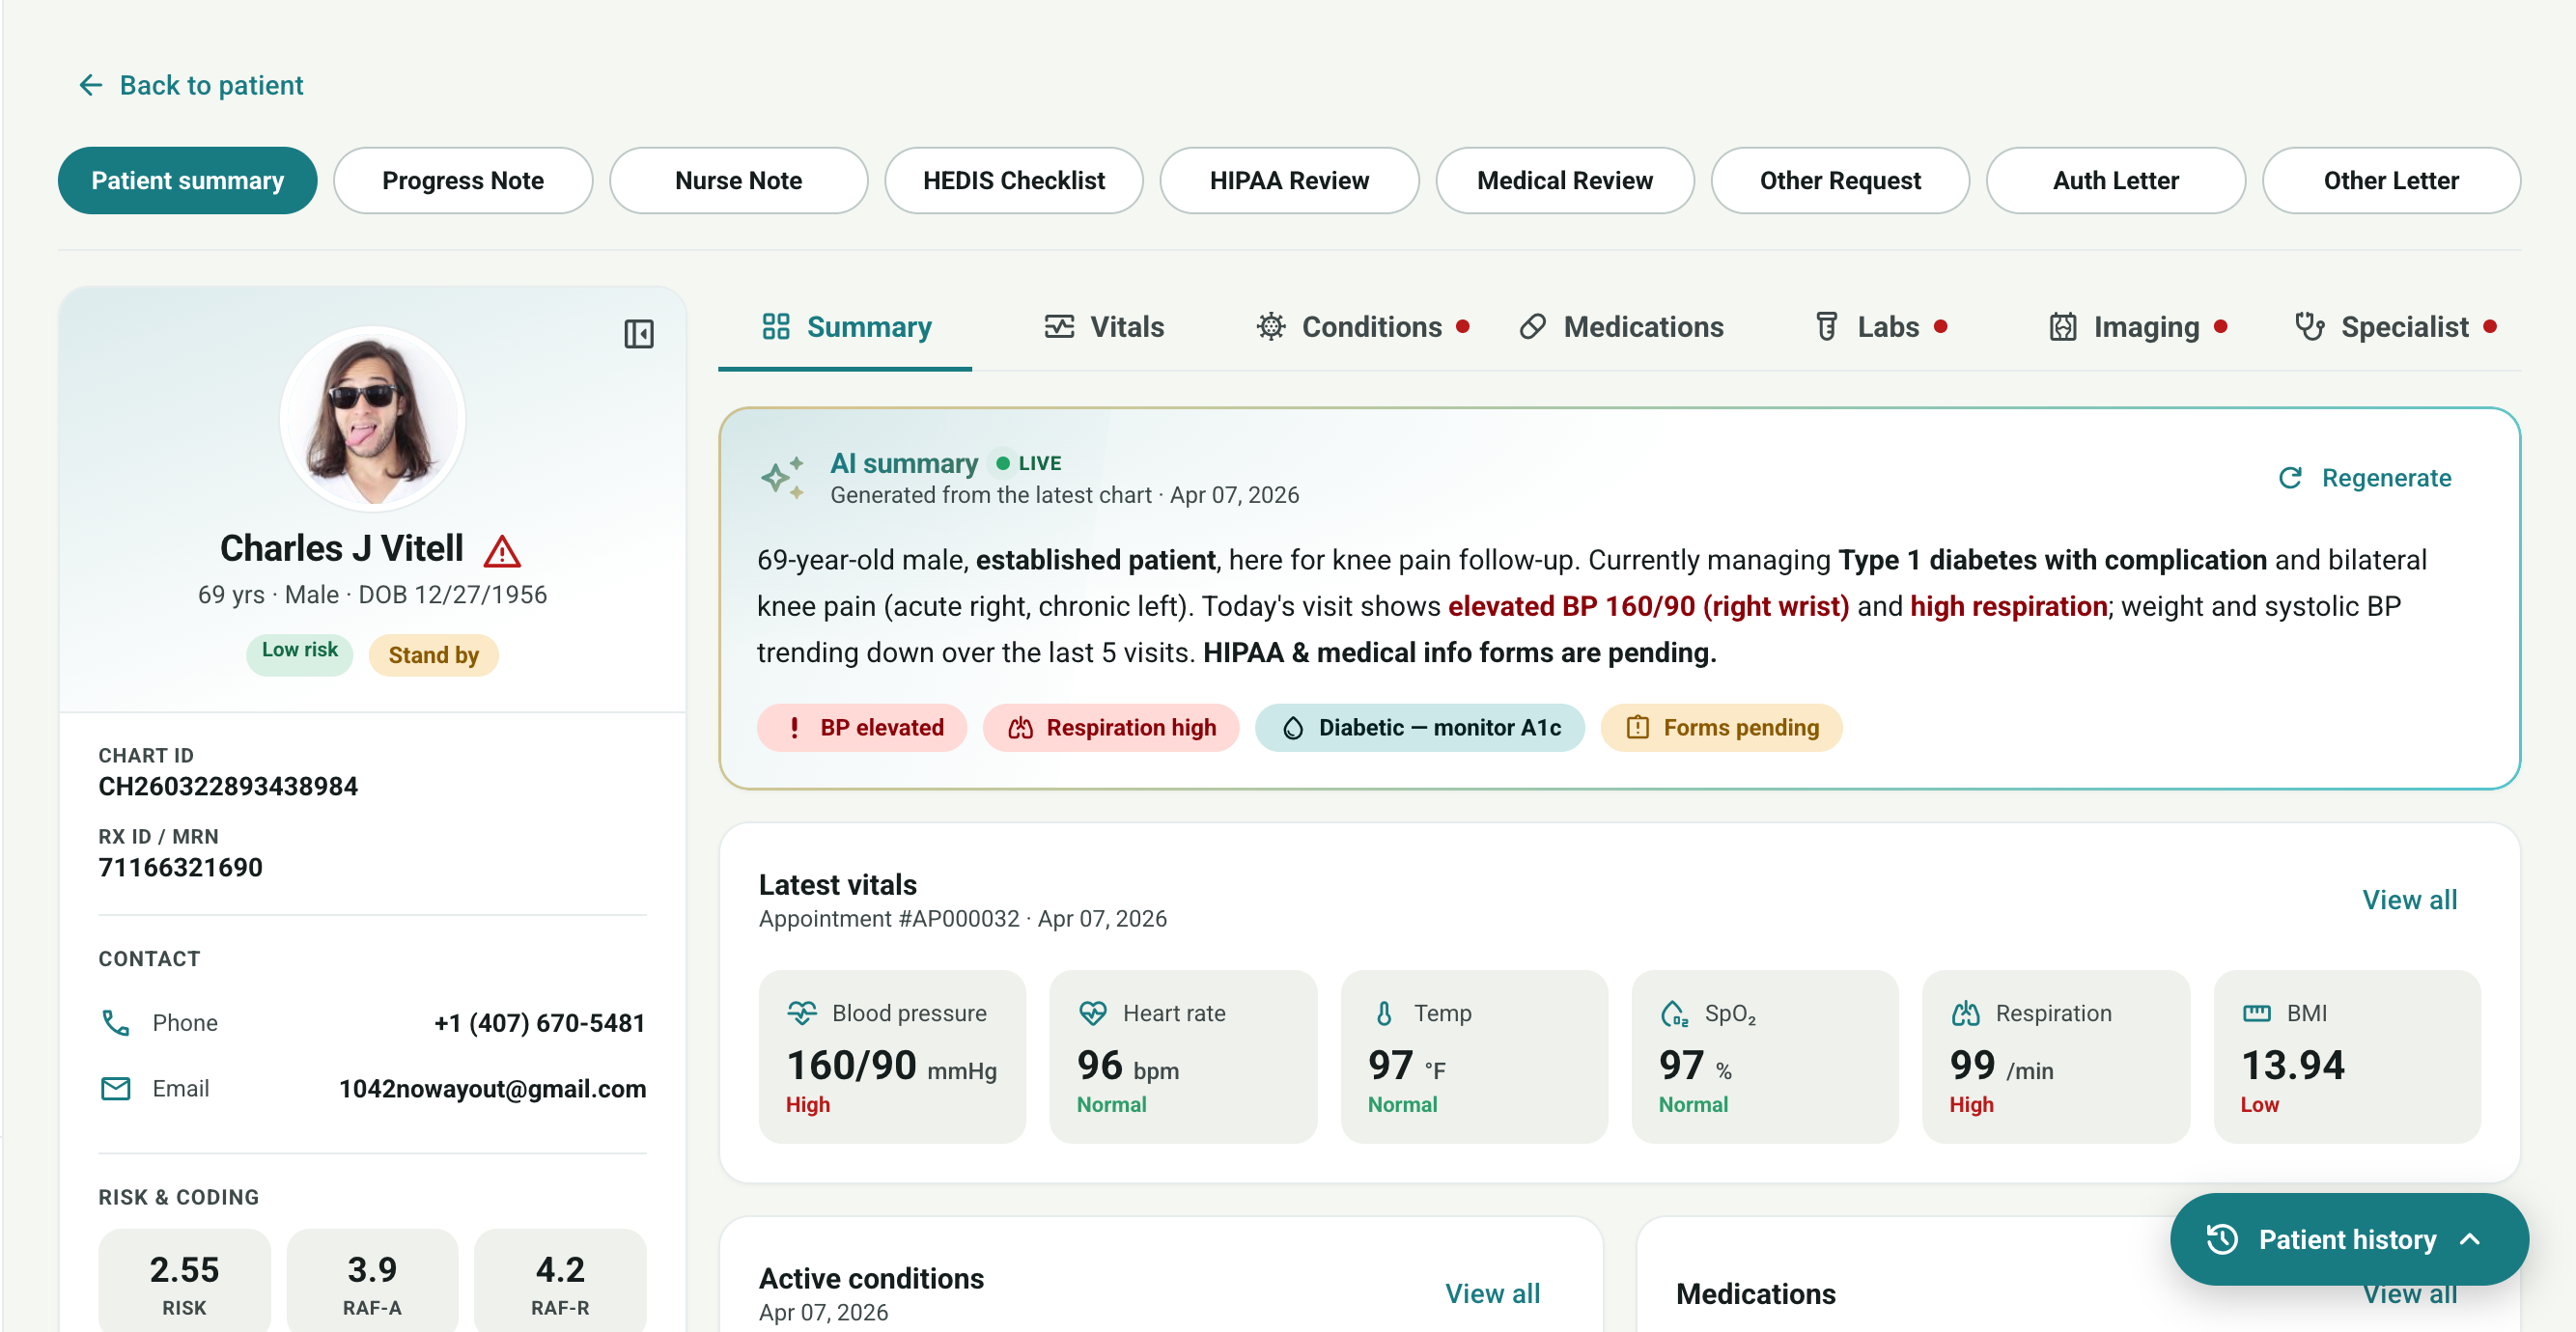This screenshot has height=1332, width=2576.
Task: Click Regenerate AI summary
Action: [2365, 478]
